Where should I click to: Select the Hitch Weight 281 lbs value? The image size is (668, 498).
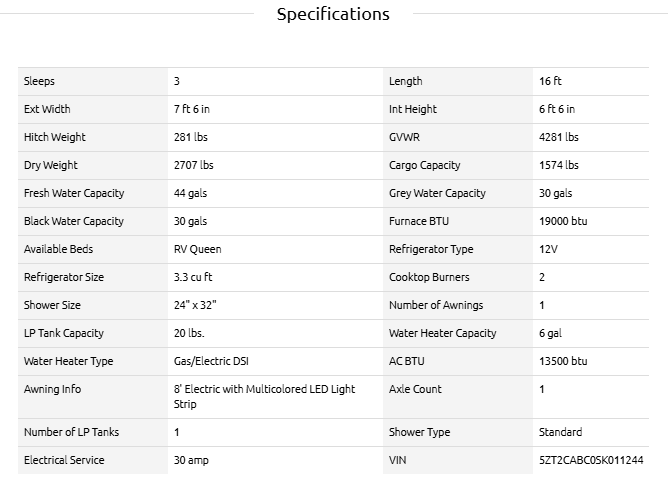point(191,137)
